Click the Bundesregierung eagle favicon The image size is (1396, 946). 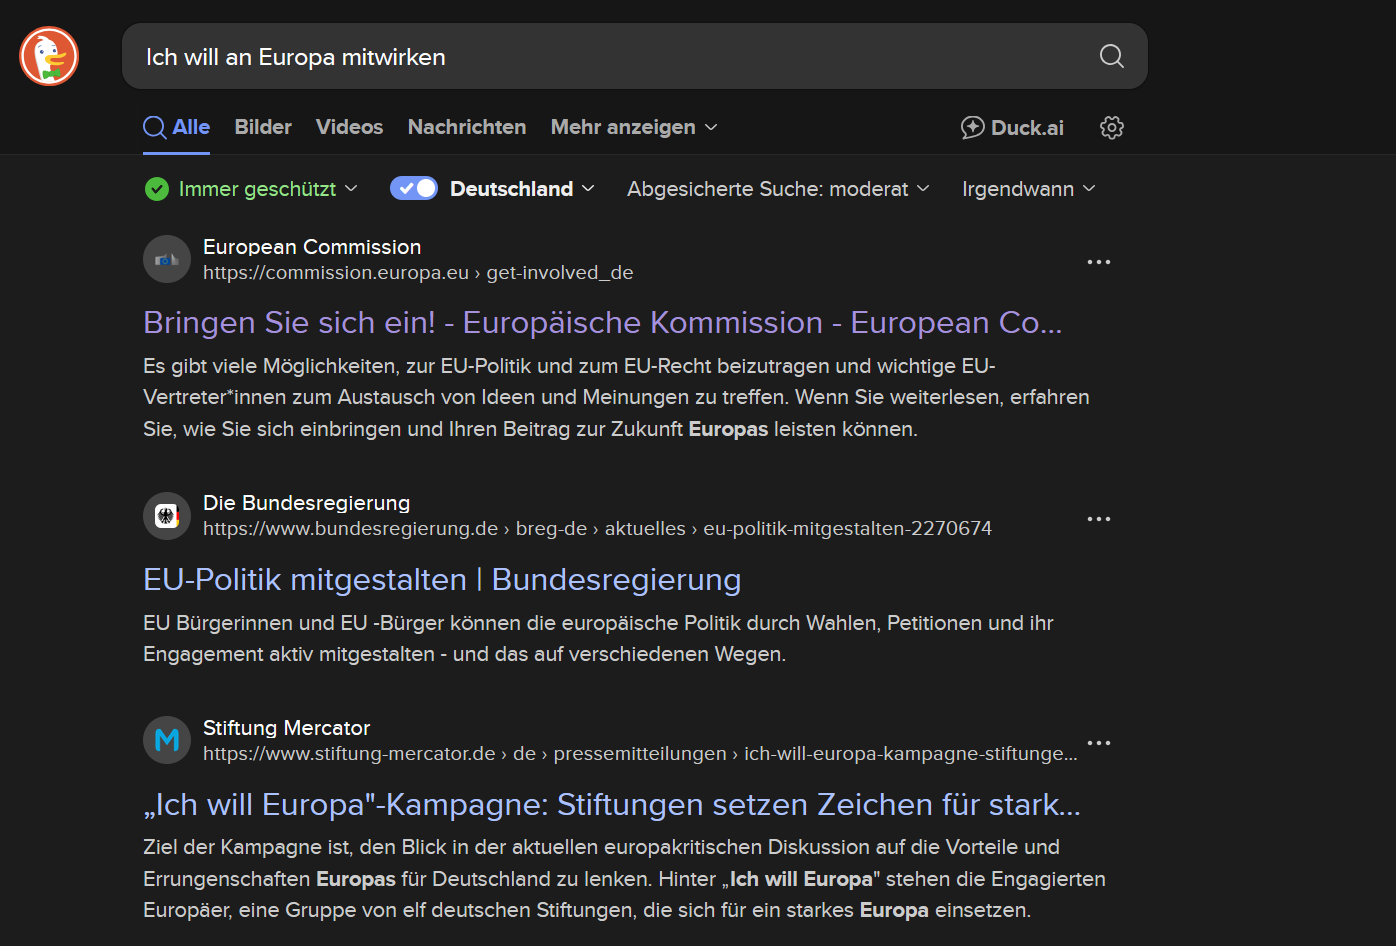click(167, 516)
